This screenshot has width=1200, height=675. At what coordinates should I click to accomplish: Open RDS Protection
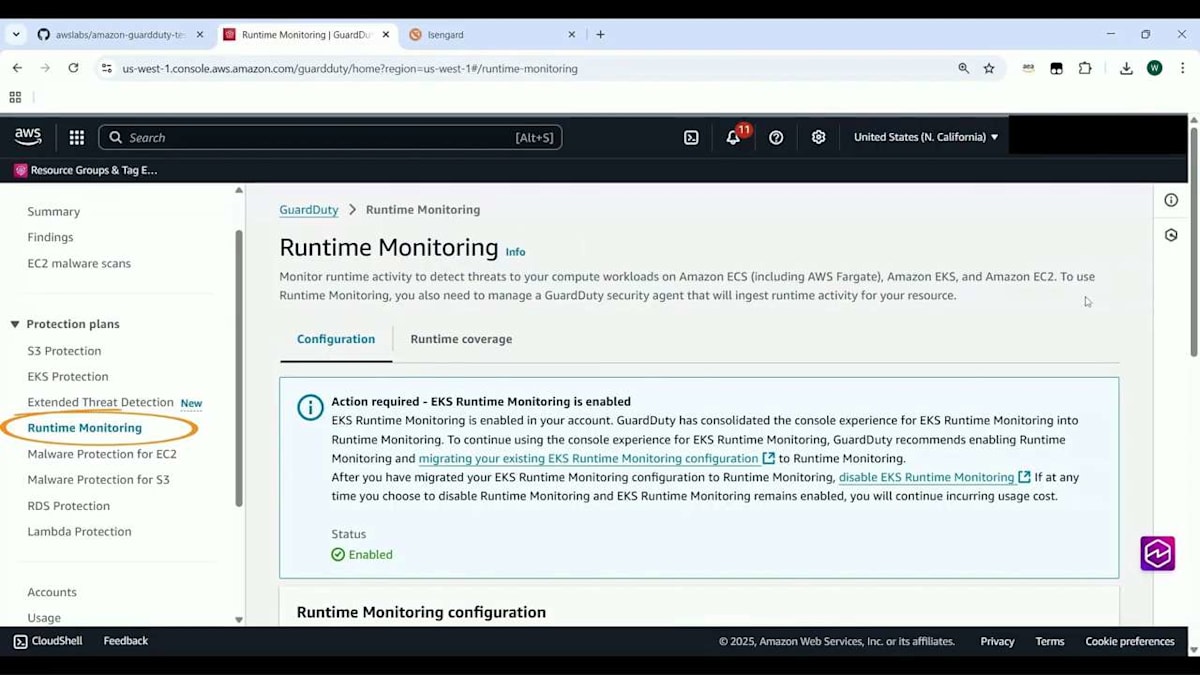(x=69, y=506)
